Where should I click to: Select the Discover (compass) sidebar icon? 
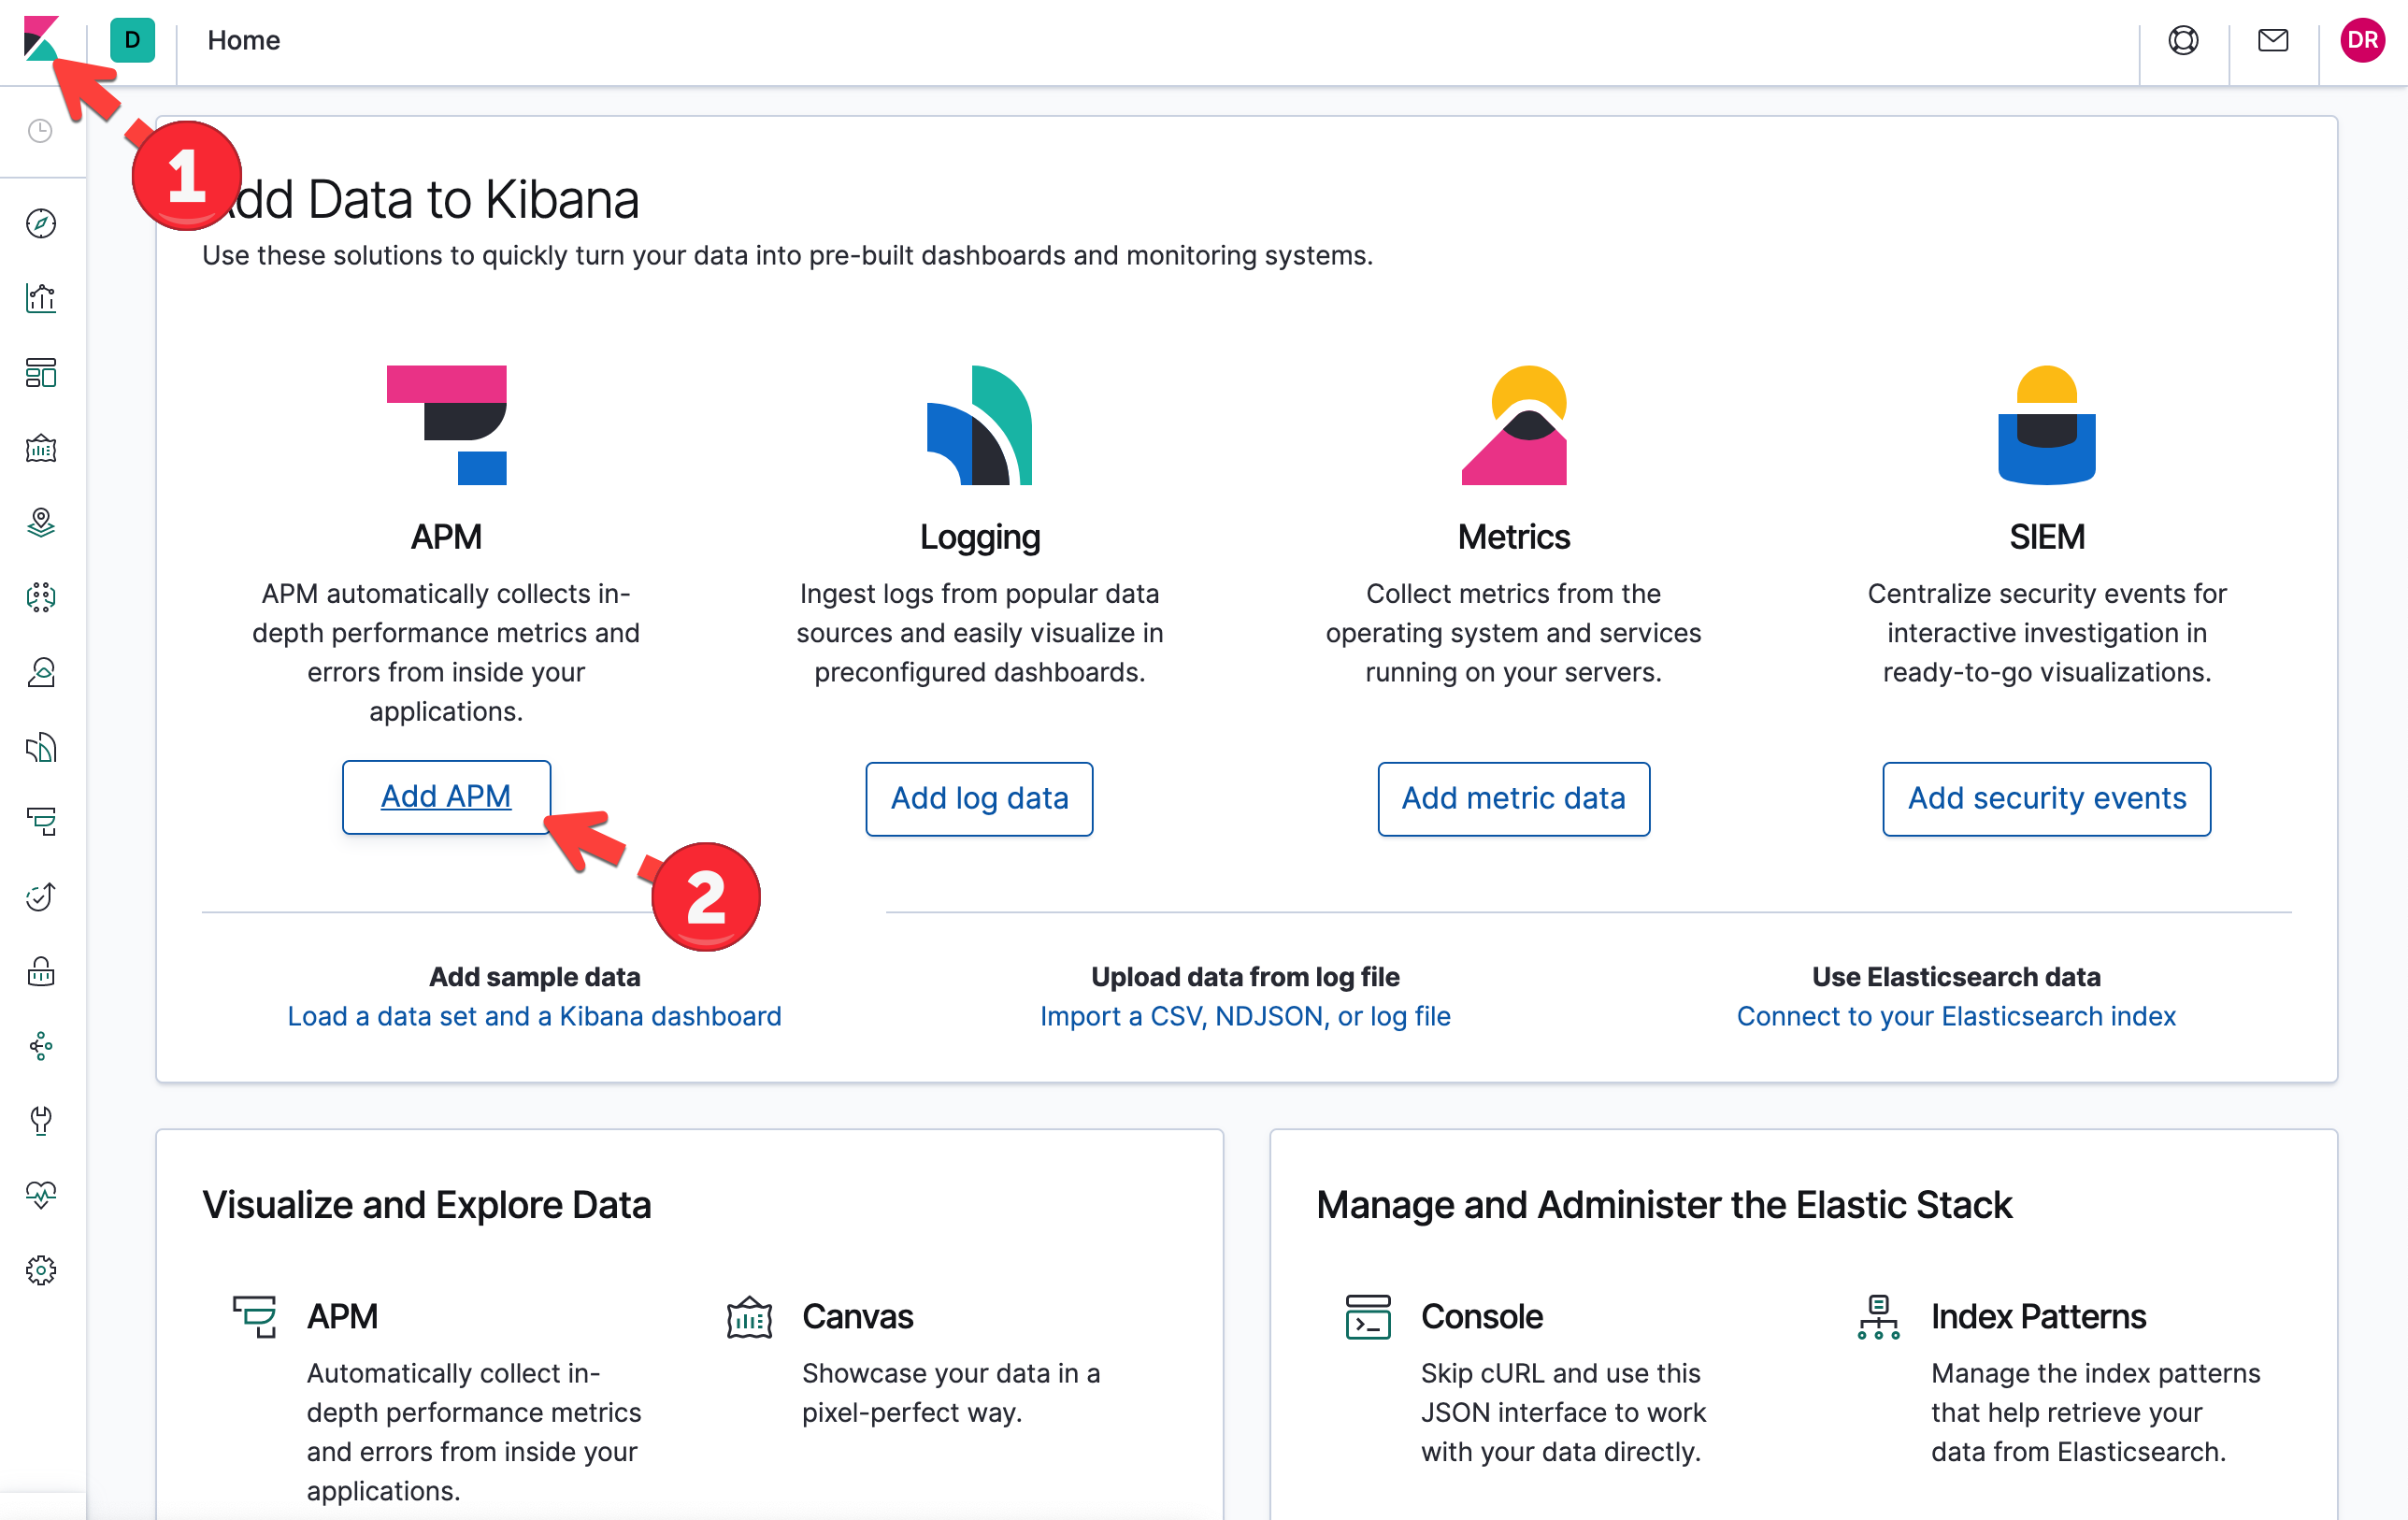[44, 224]
